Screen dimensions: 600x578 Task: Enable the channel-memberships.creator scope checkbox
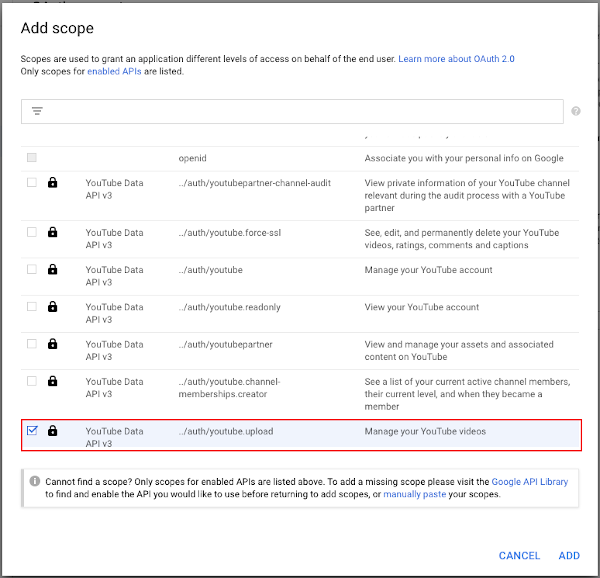(32, 381)
